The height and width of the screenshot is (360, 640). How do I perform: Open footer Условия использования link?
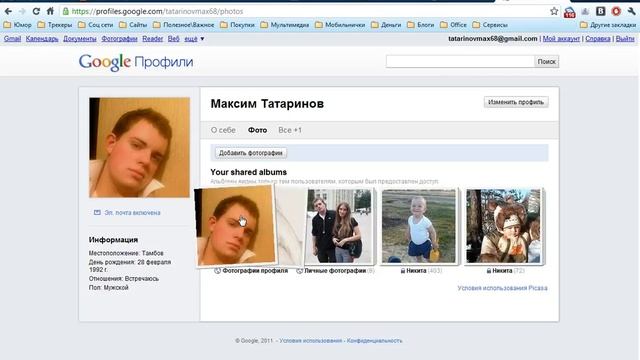311,340
